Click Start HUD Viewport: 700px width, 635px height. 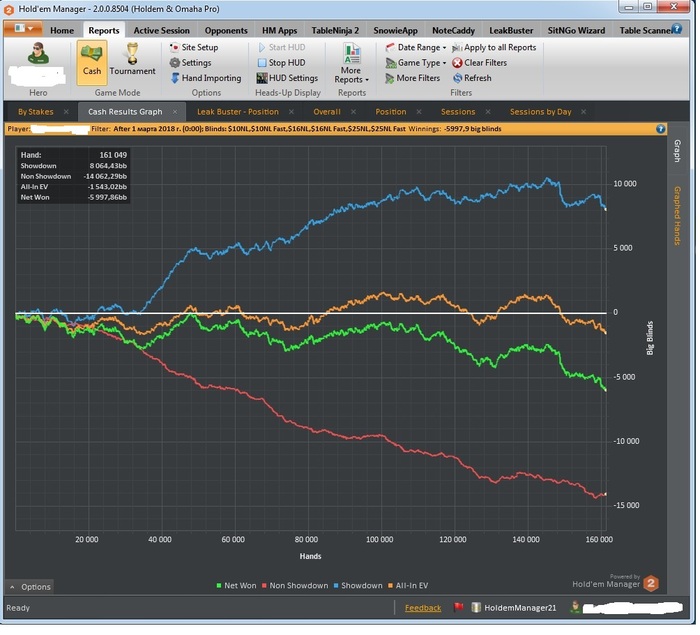pyautogui.click(x=282, y=47)
